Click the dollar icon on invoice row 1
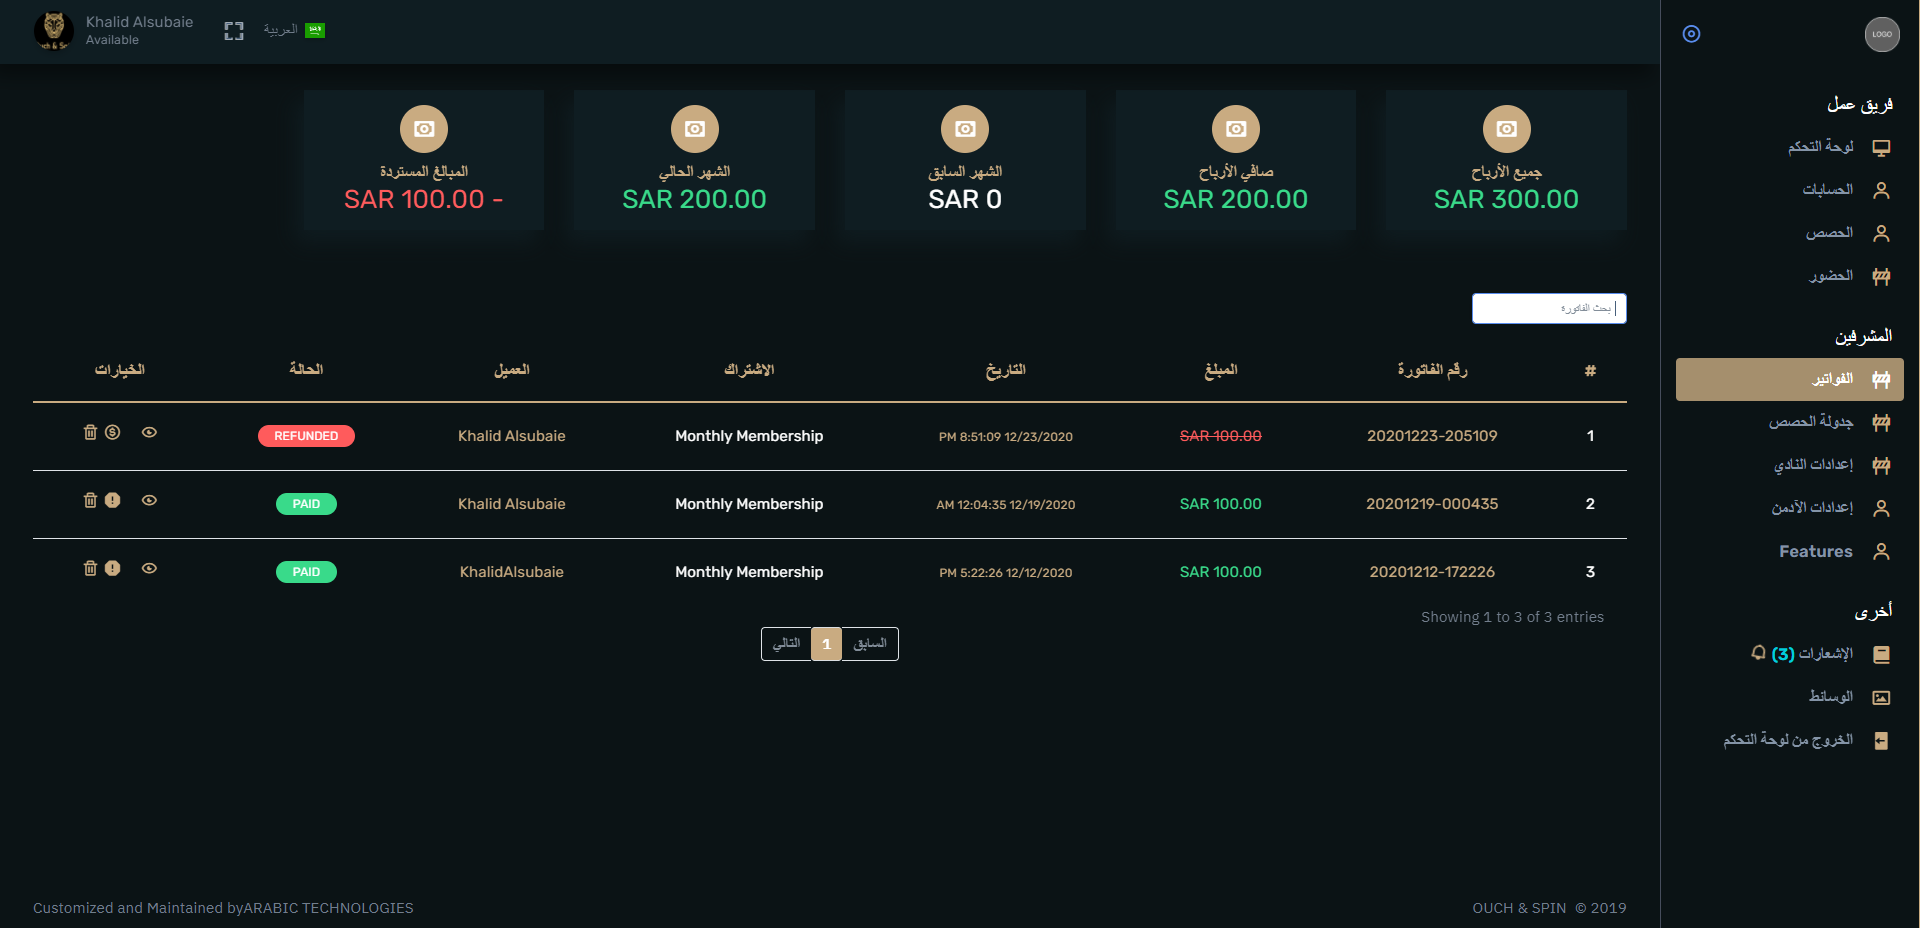 pos(113,432)
